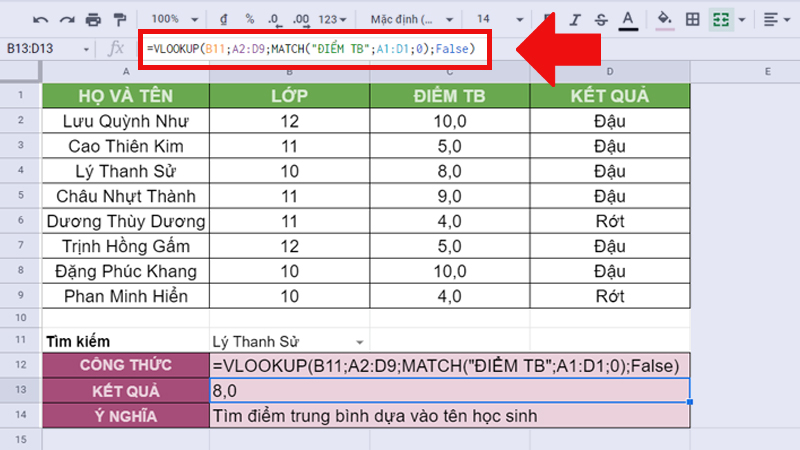Select column D header
Viewport: 800px width, 450px height.
click(610, 72)
